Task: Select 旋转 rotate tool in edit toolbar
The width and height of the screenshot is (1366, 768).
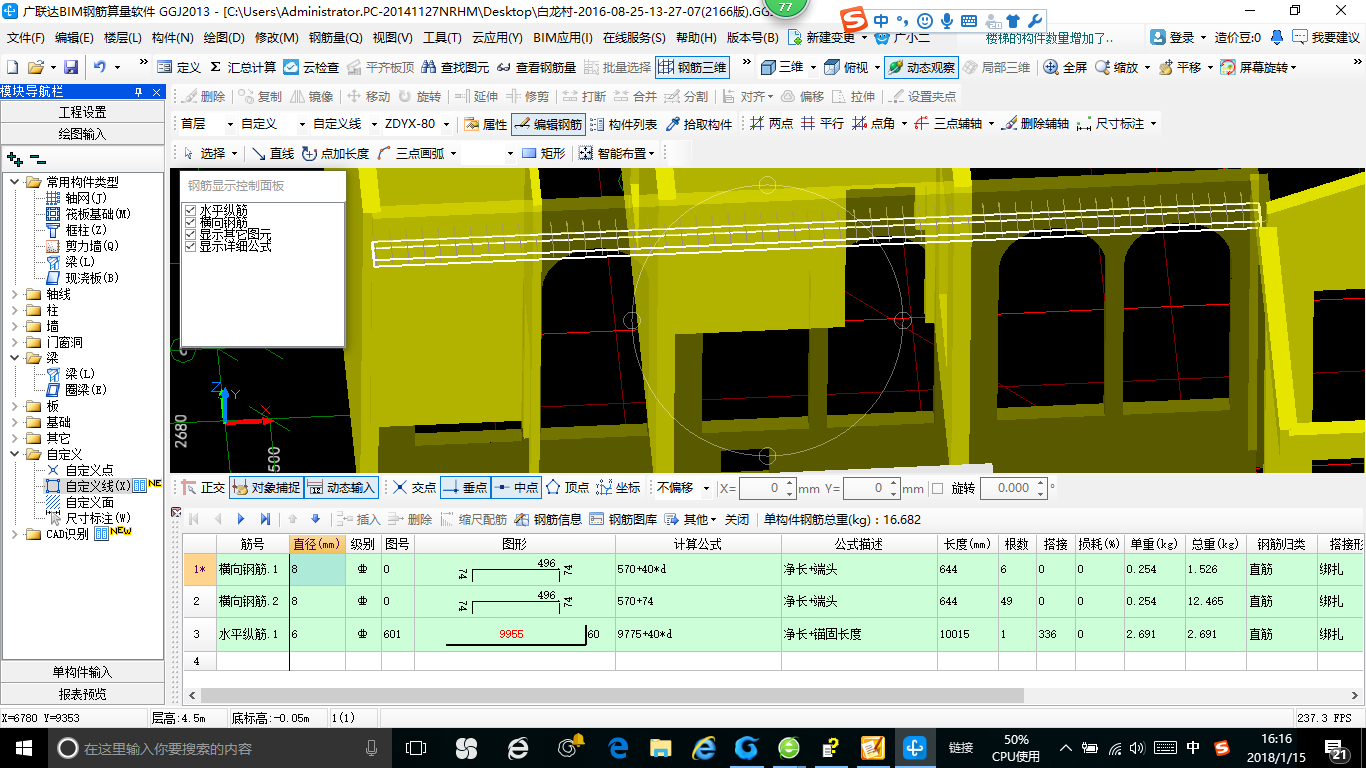Action: 419,96
